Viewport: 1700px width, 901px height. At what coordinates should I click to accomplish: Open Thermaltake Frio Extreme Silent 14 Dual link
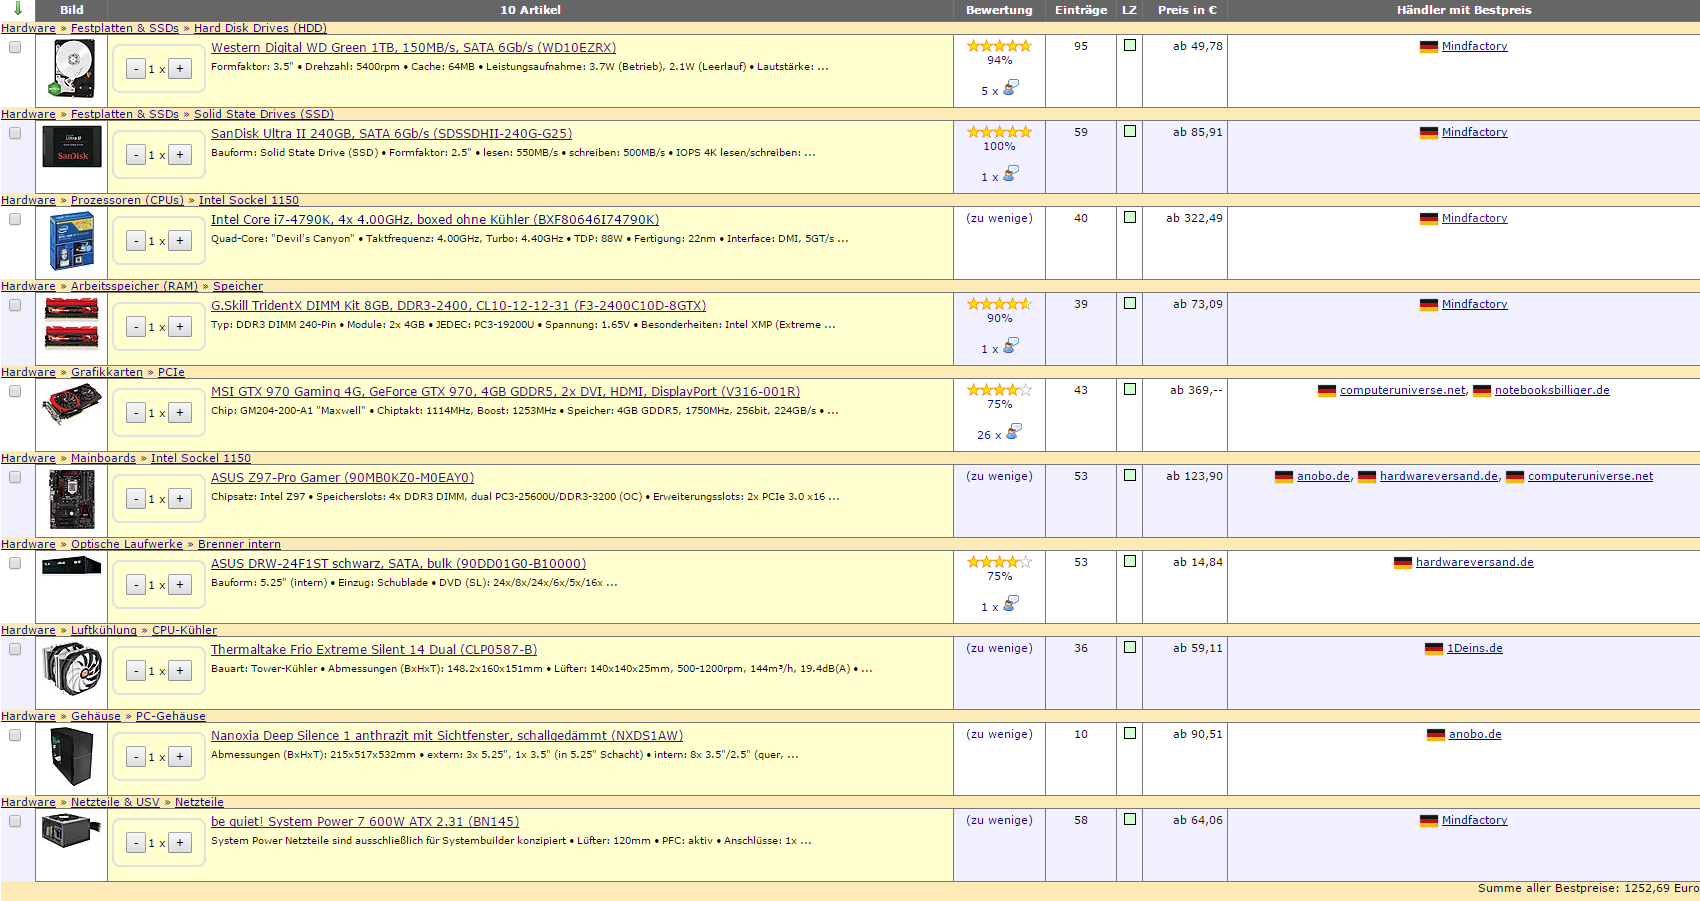tap(374, 649)
